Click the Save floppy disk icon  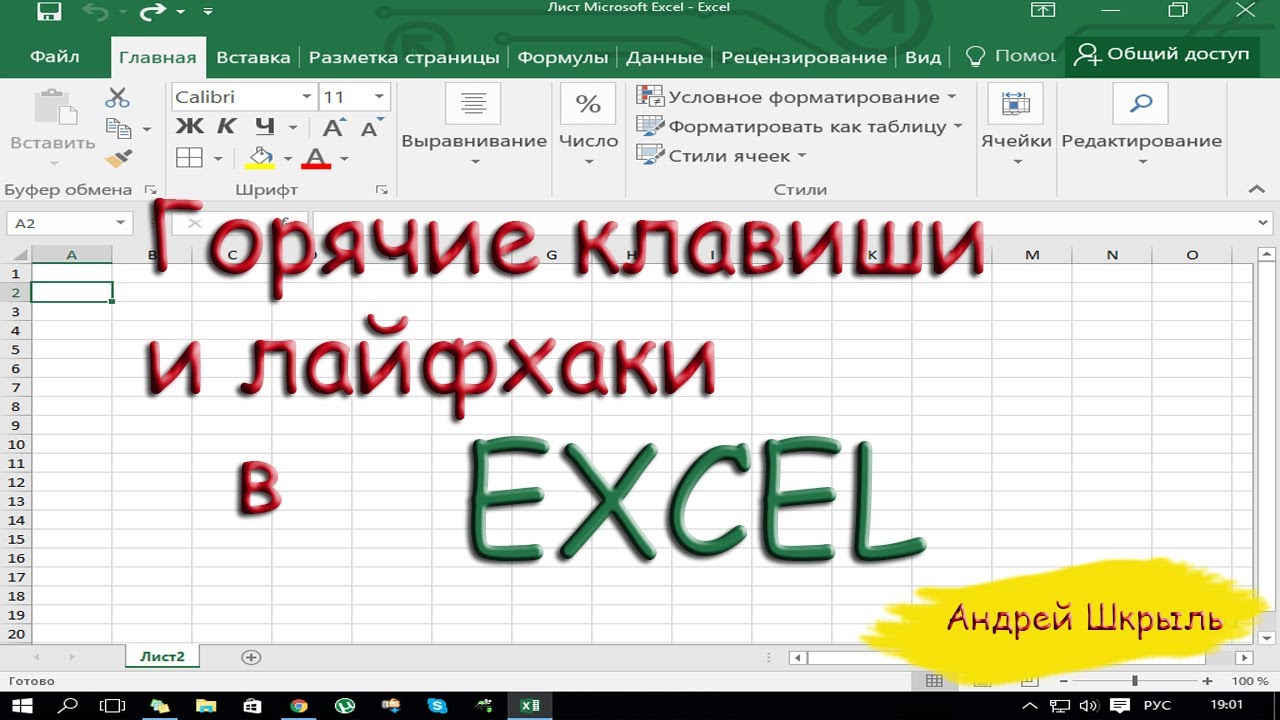tap(48, 12)
